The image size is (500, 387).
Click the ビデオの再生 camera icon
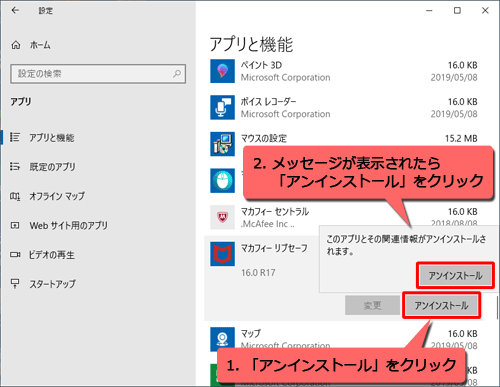(x=15, y=255)
